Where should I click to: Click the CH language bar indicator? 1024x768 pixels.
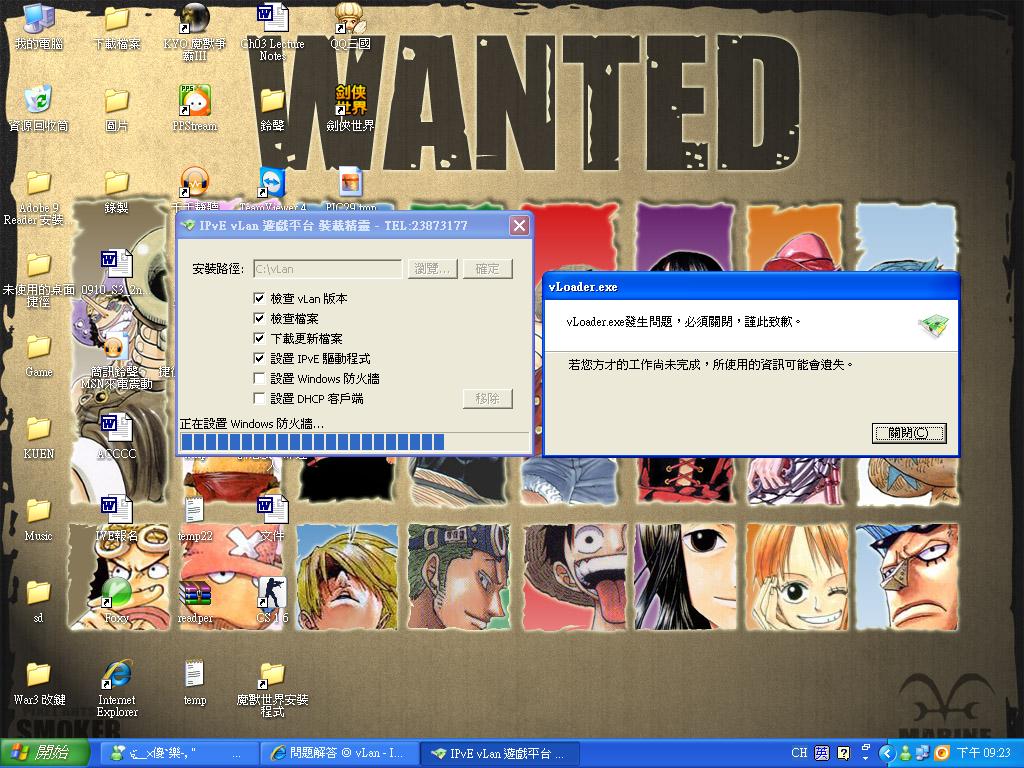click(799, 753)
